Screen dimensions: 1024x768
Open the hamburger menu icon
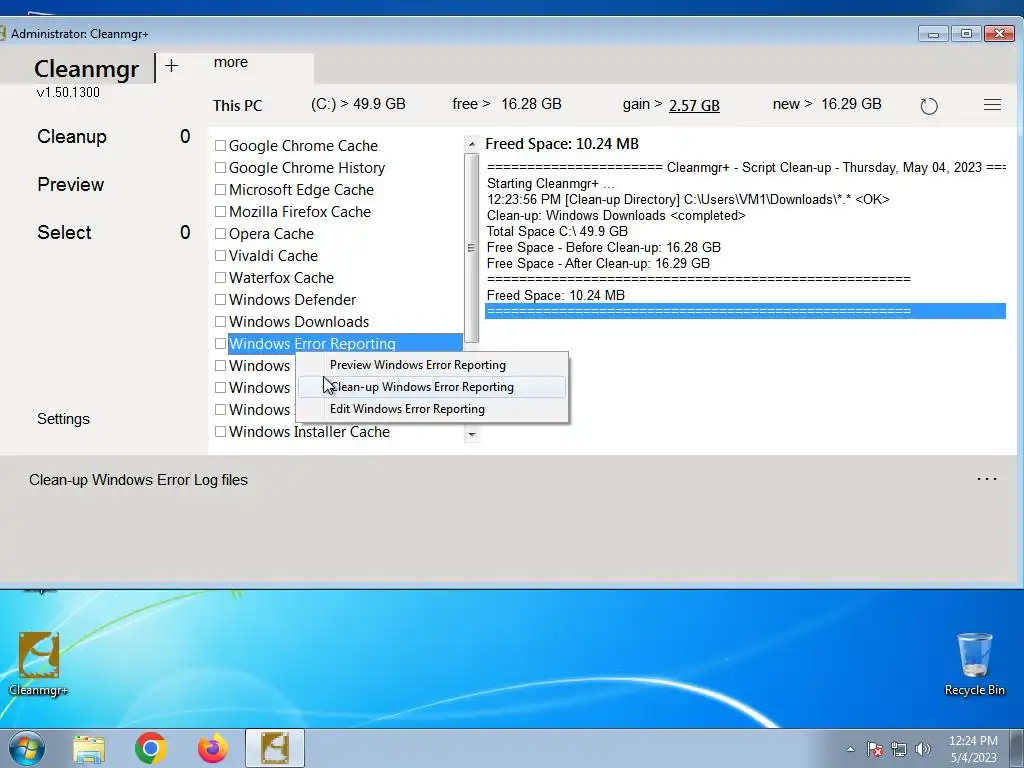[x=992, y=104]
